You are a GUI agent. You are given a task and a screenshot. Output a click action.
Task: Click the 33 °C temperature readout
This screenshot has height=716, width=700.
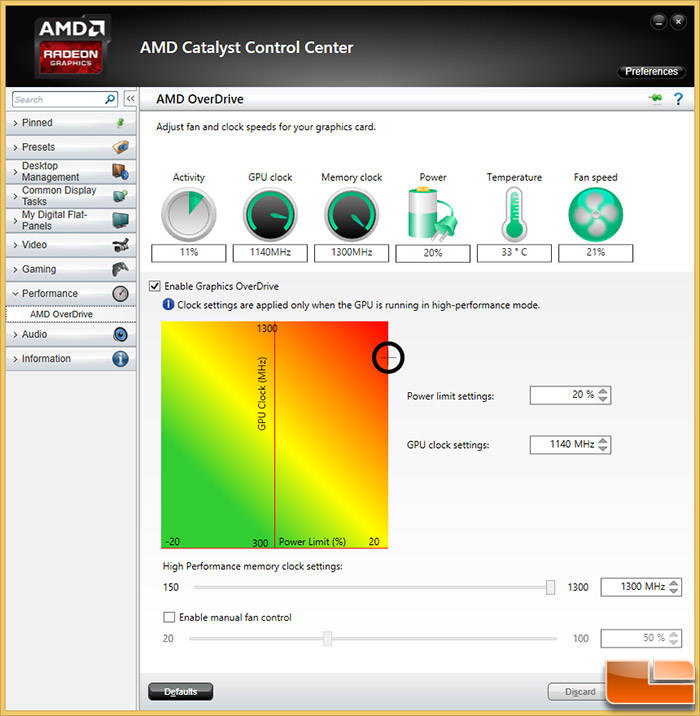tap(514, 253)
